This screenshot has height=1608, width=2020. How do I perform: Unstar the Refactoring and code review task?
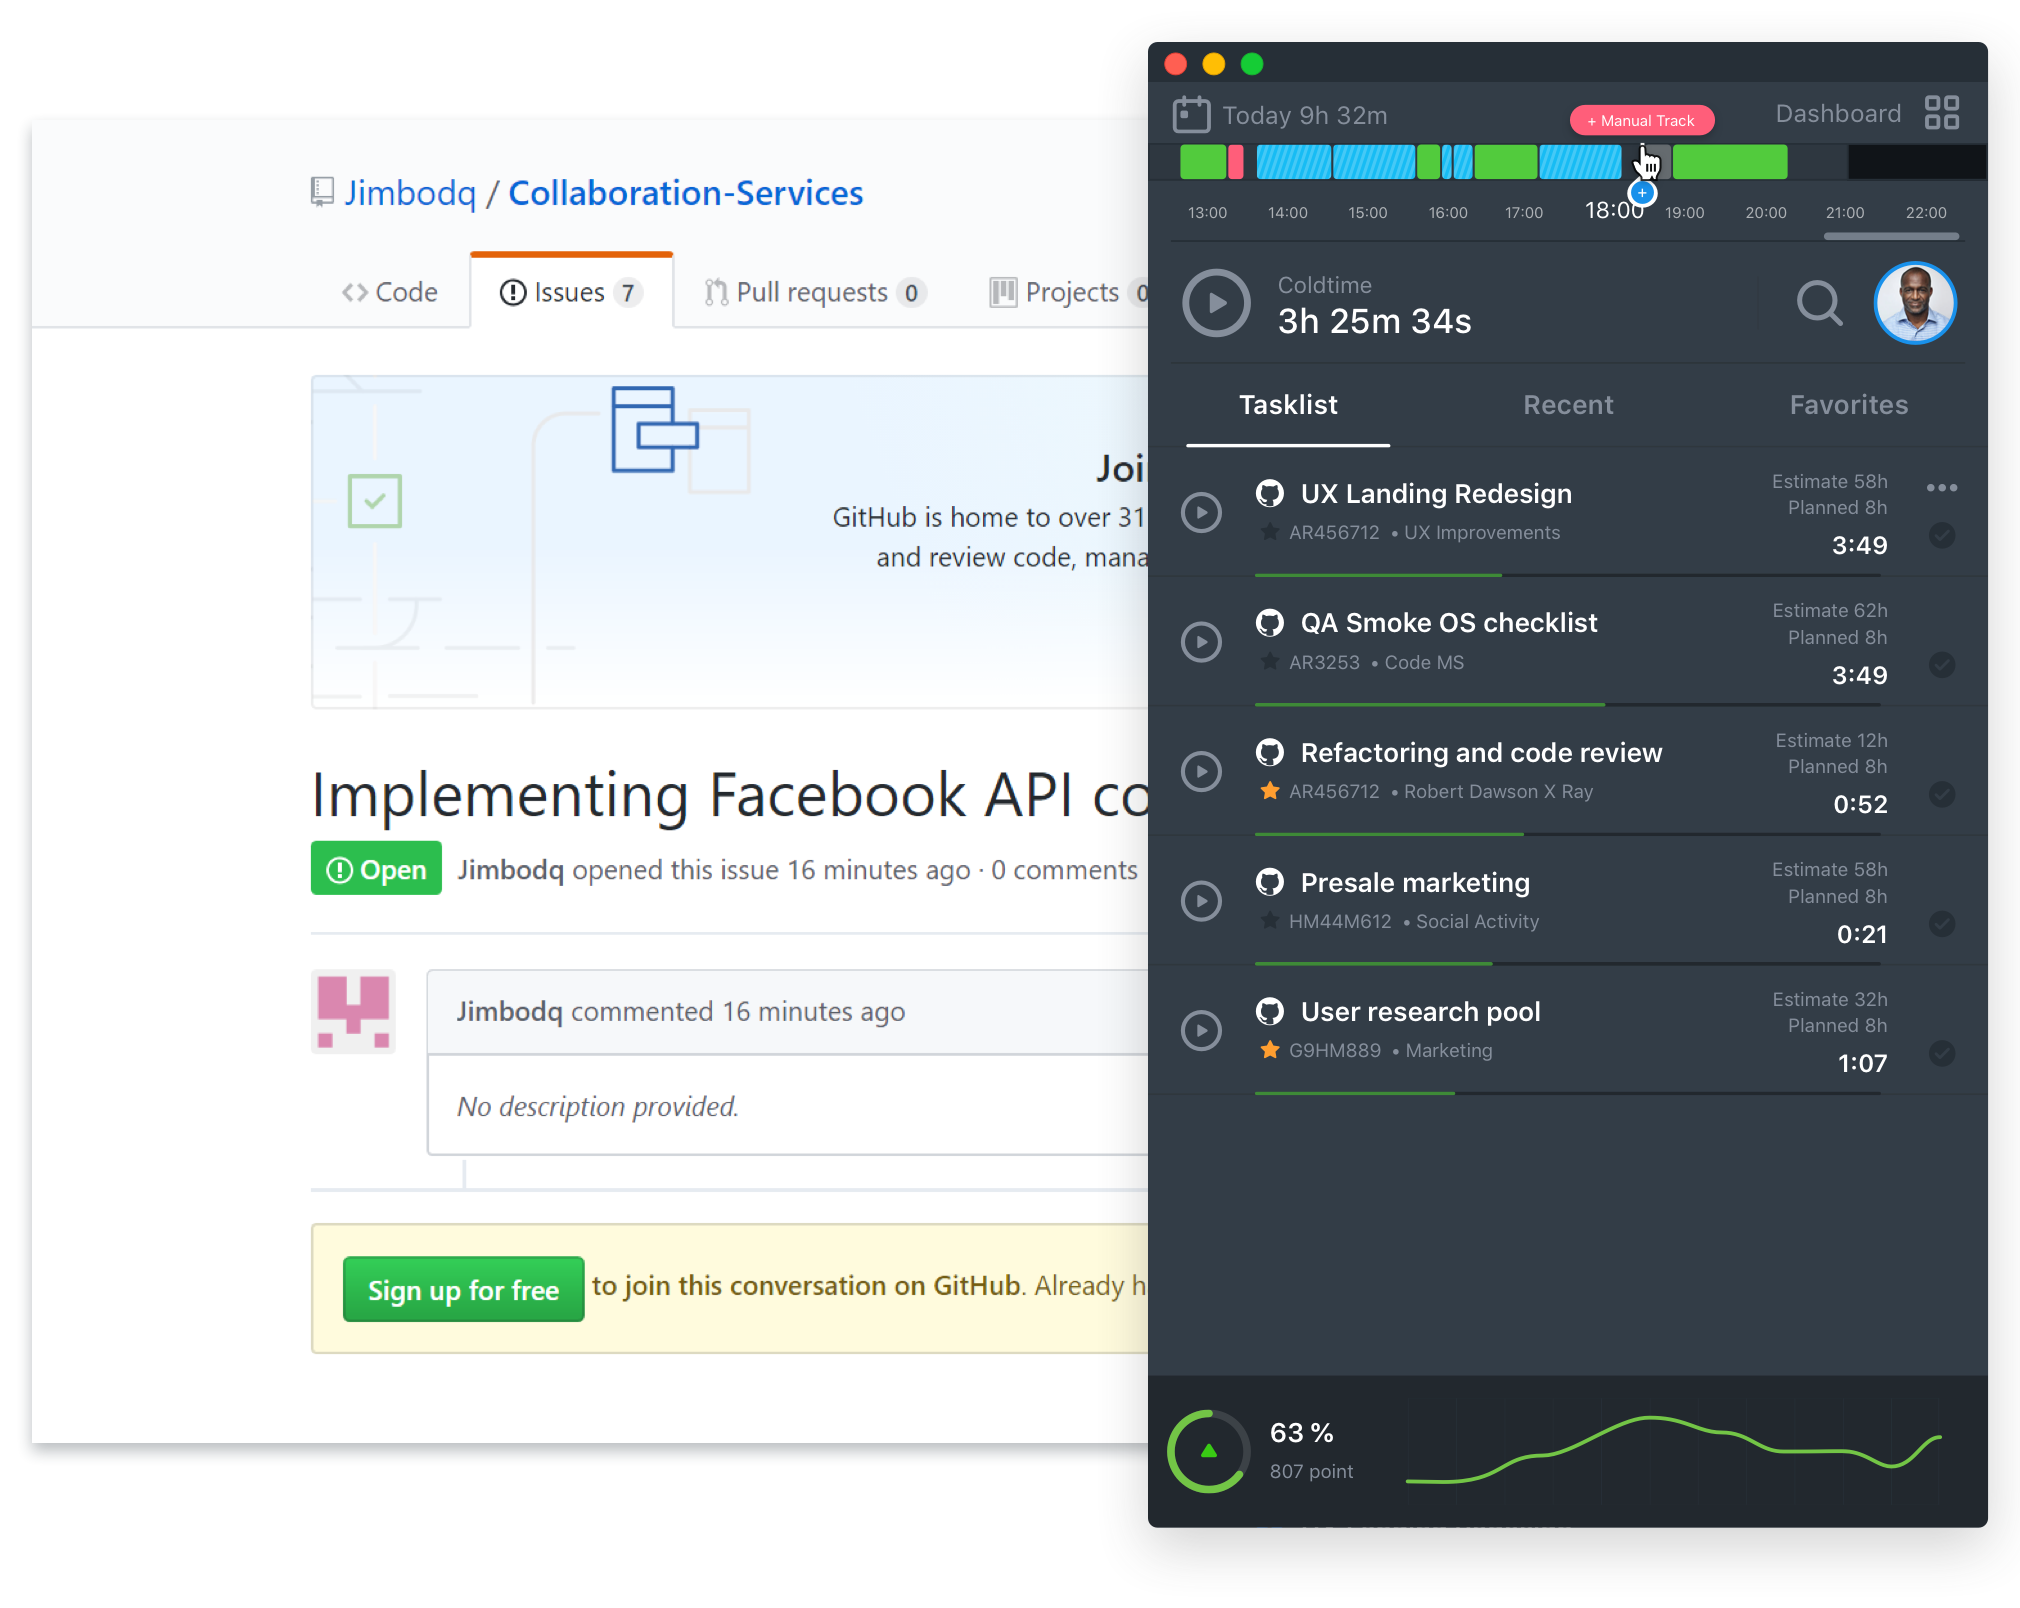coord(1269,791)
